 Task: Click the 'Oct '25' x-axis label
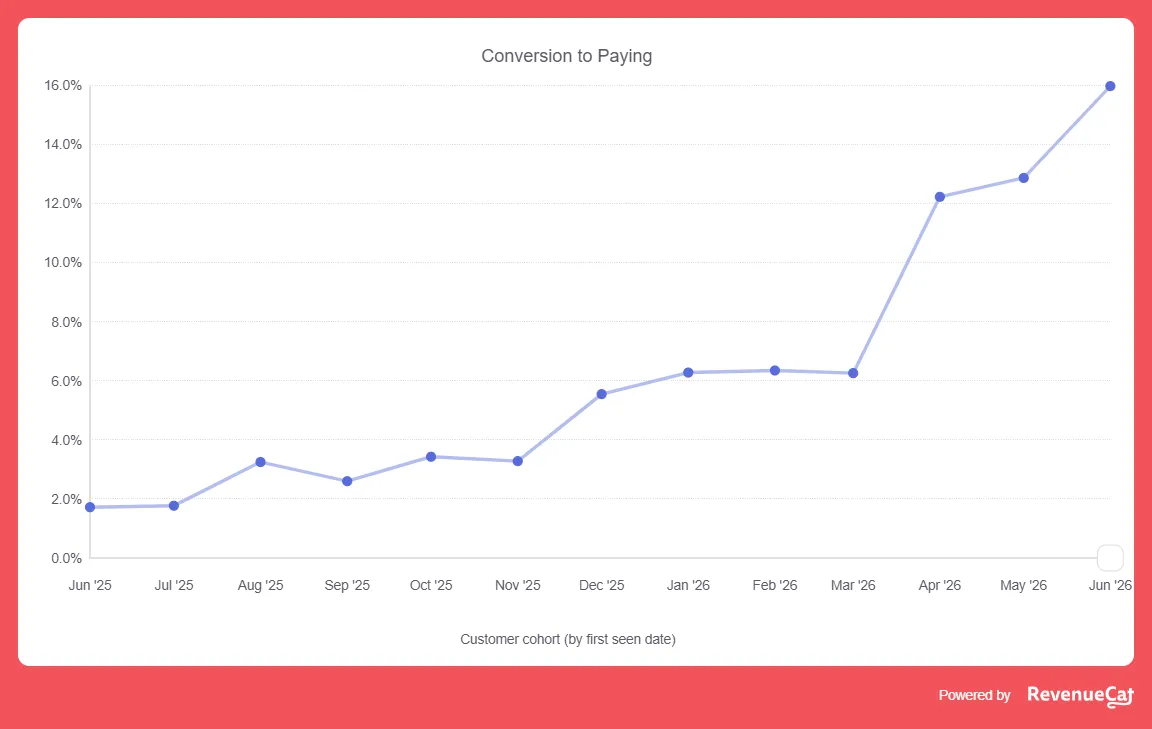point(431,586)
